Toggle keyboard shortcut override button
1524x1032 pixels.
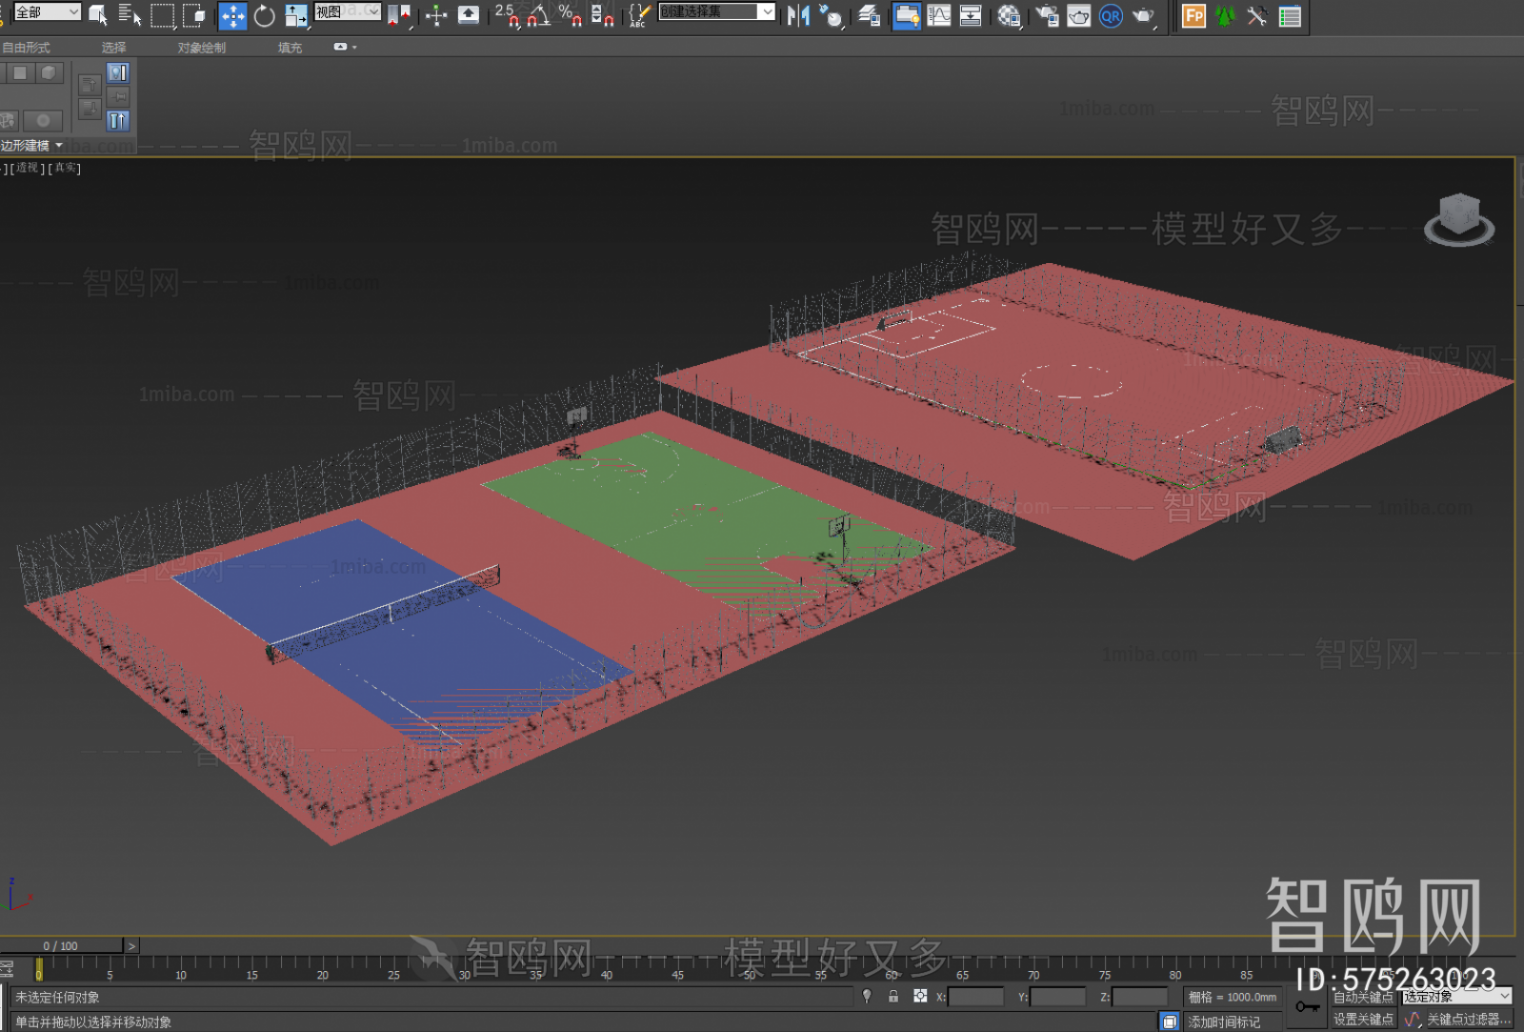coord(468,15)
